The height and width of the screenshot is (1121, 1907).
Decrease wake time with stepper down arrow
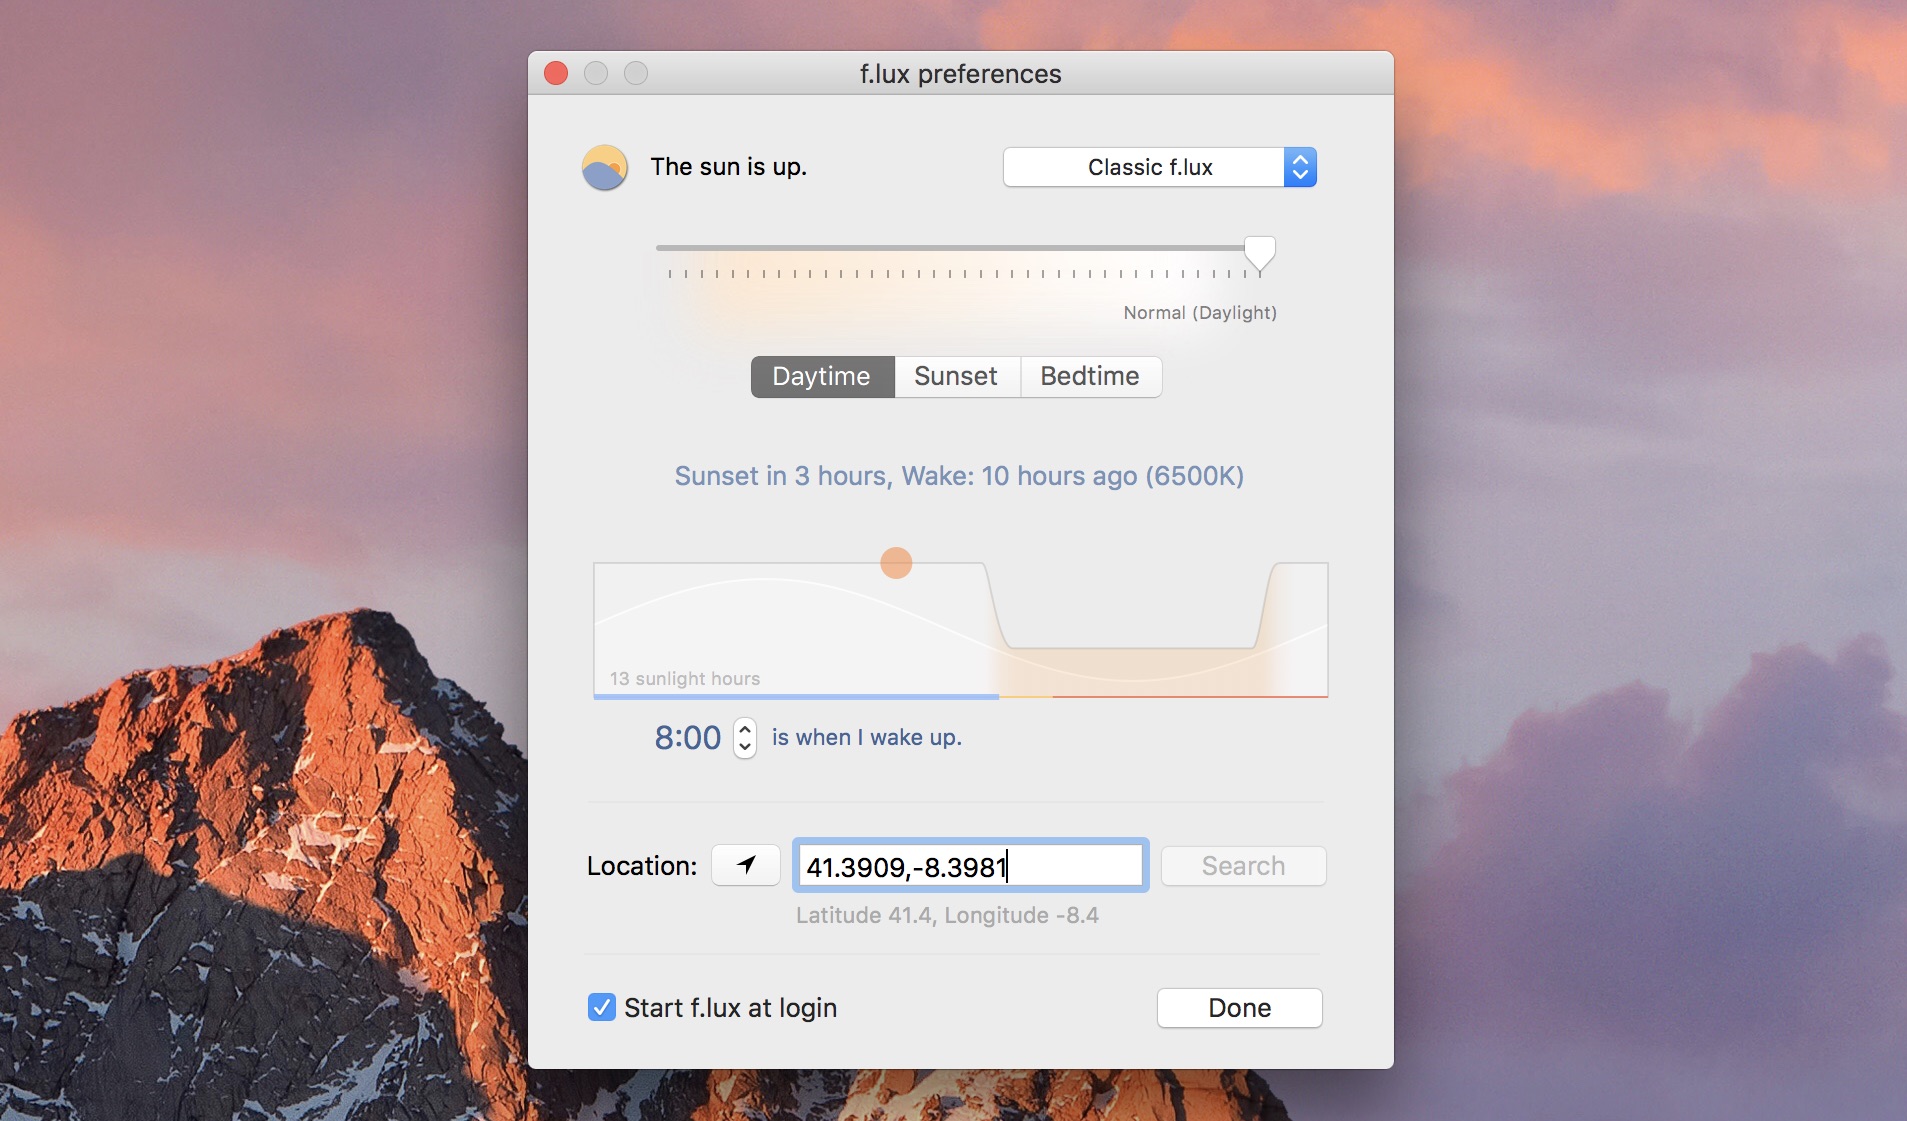point(745,748)
